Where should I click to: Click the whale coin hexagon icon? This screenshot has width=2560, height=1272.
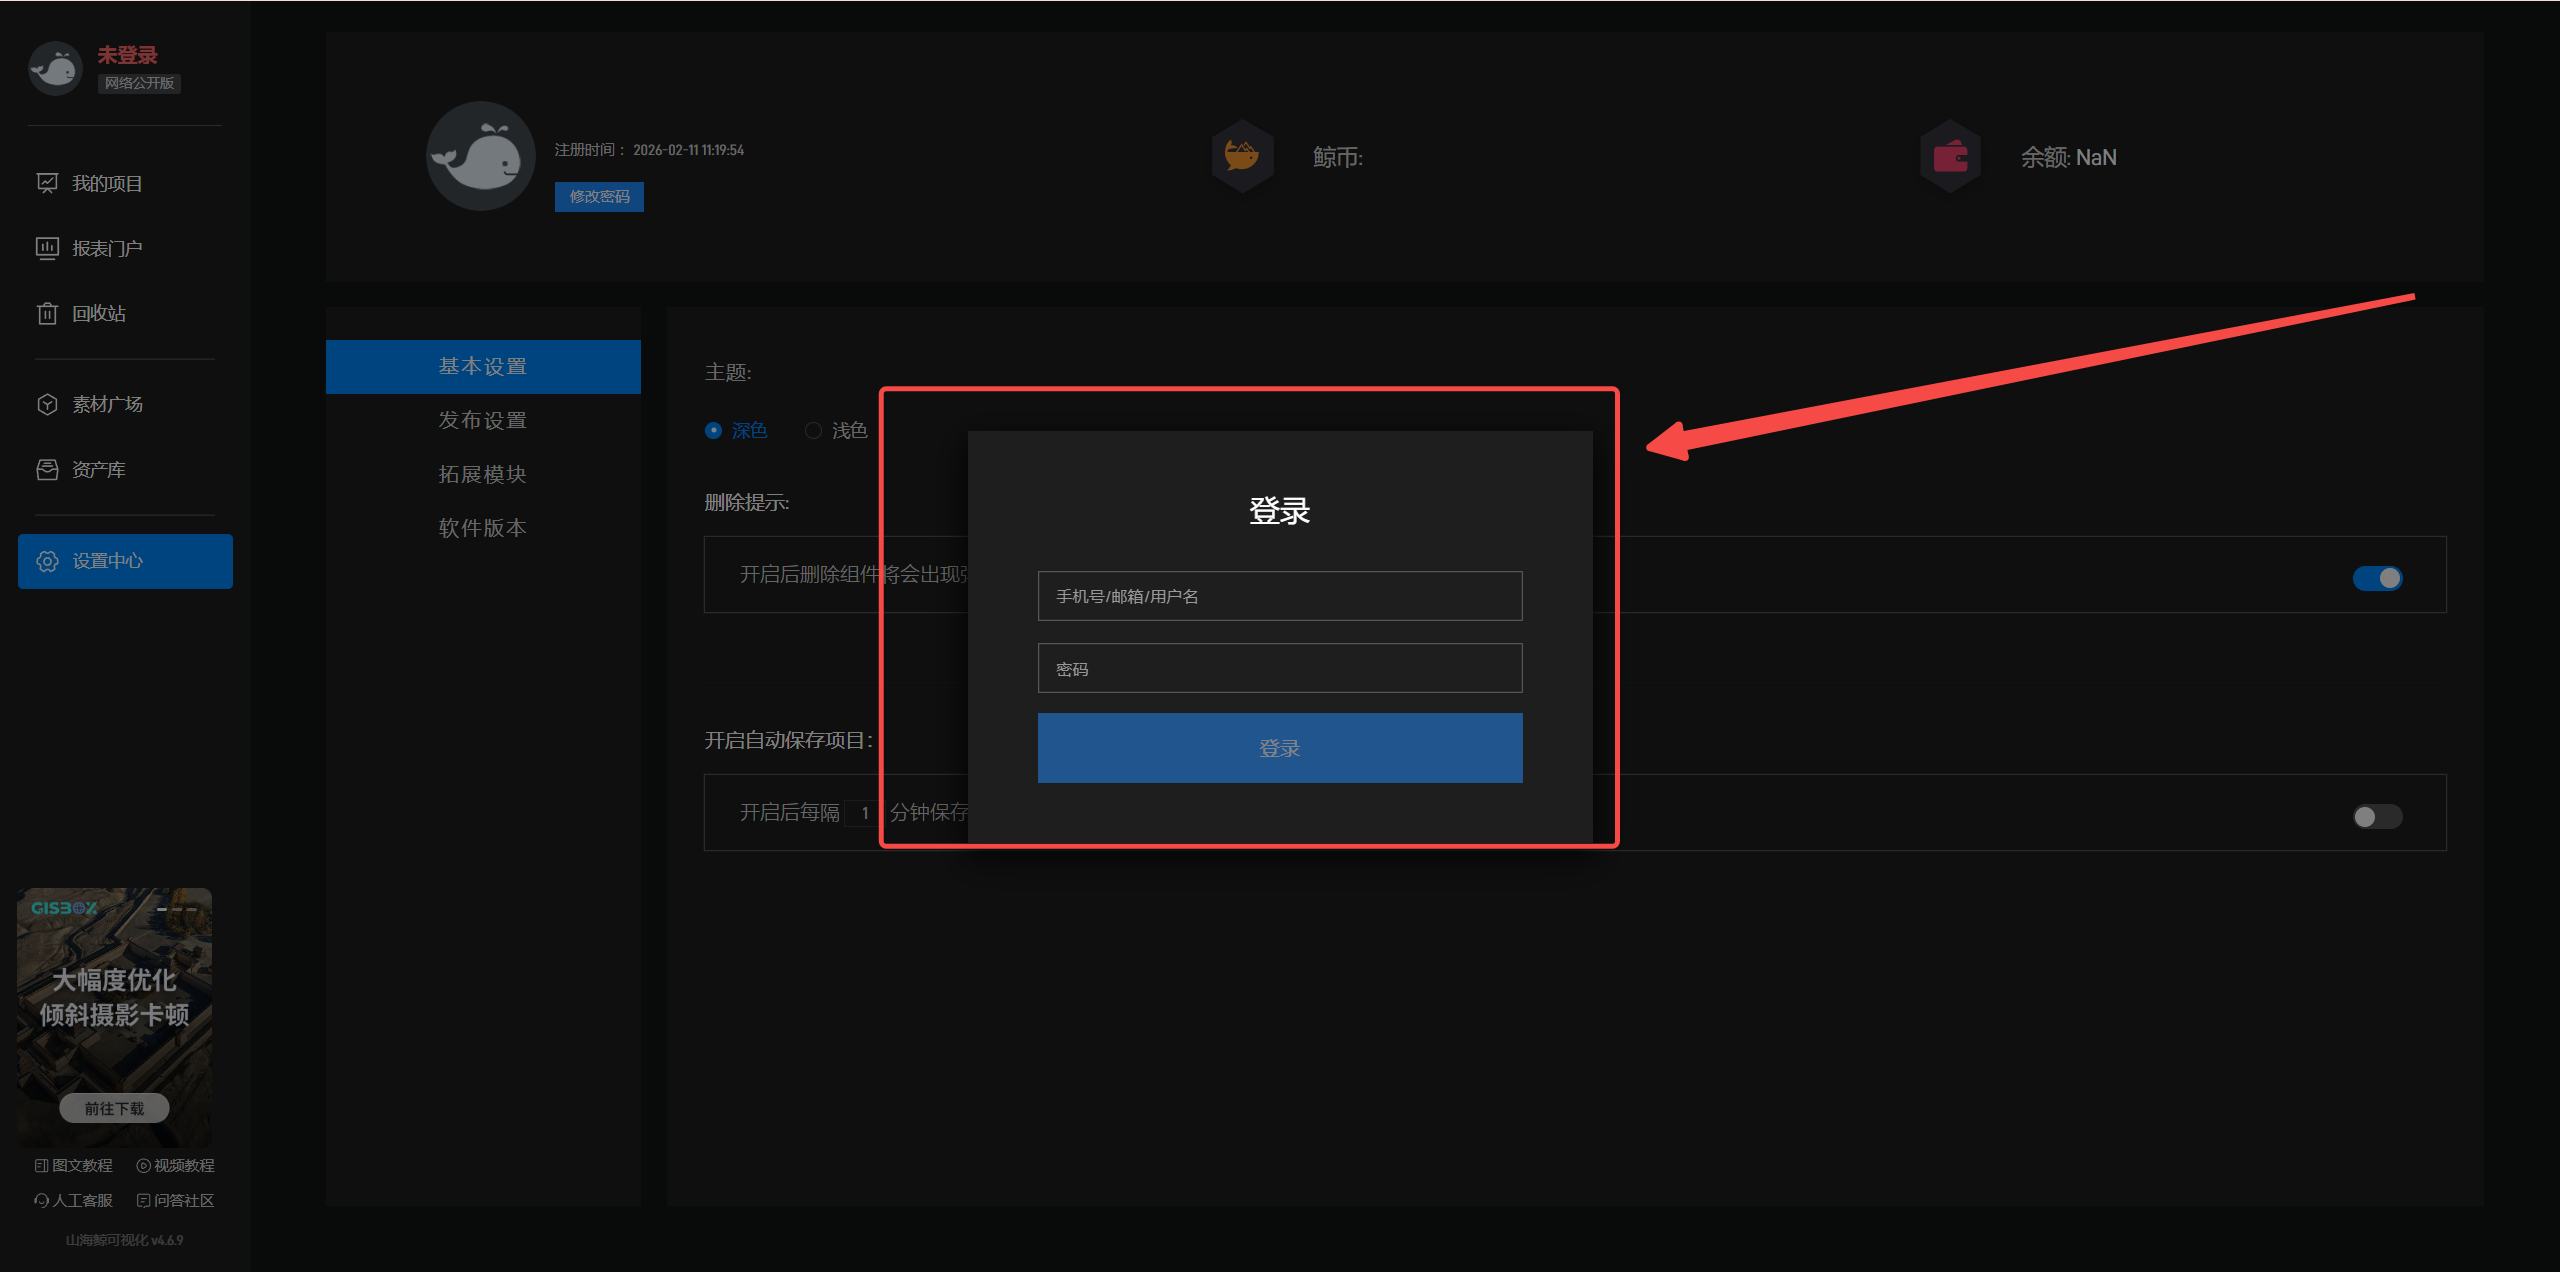[x=1242, y=156]
